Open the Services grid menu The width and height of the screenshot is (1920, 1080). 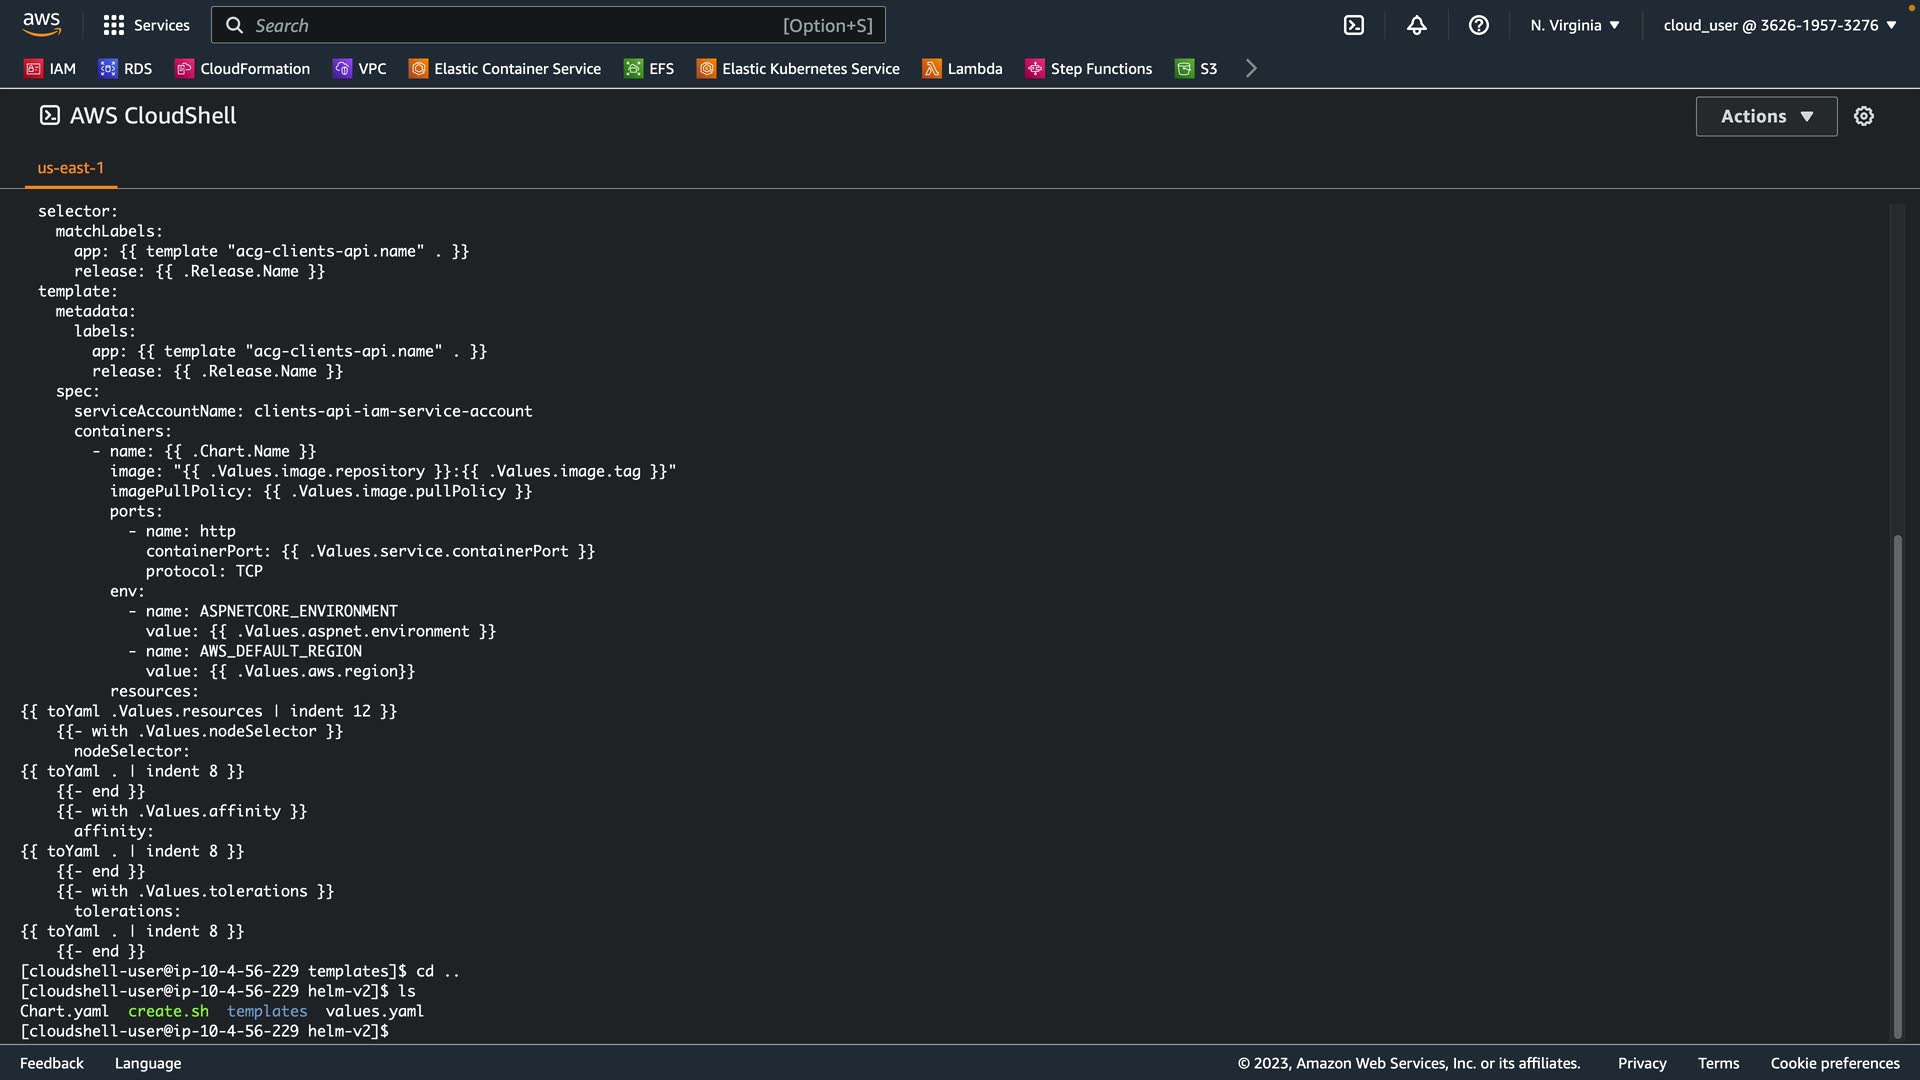pos(146,25)
